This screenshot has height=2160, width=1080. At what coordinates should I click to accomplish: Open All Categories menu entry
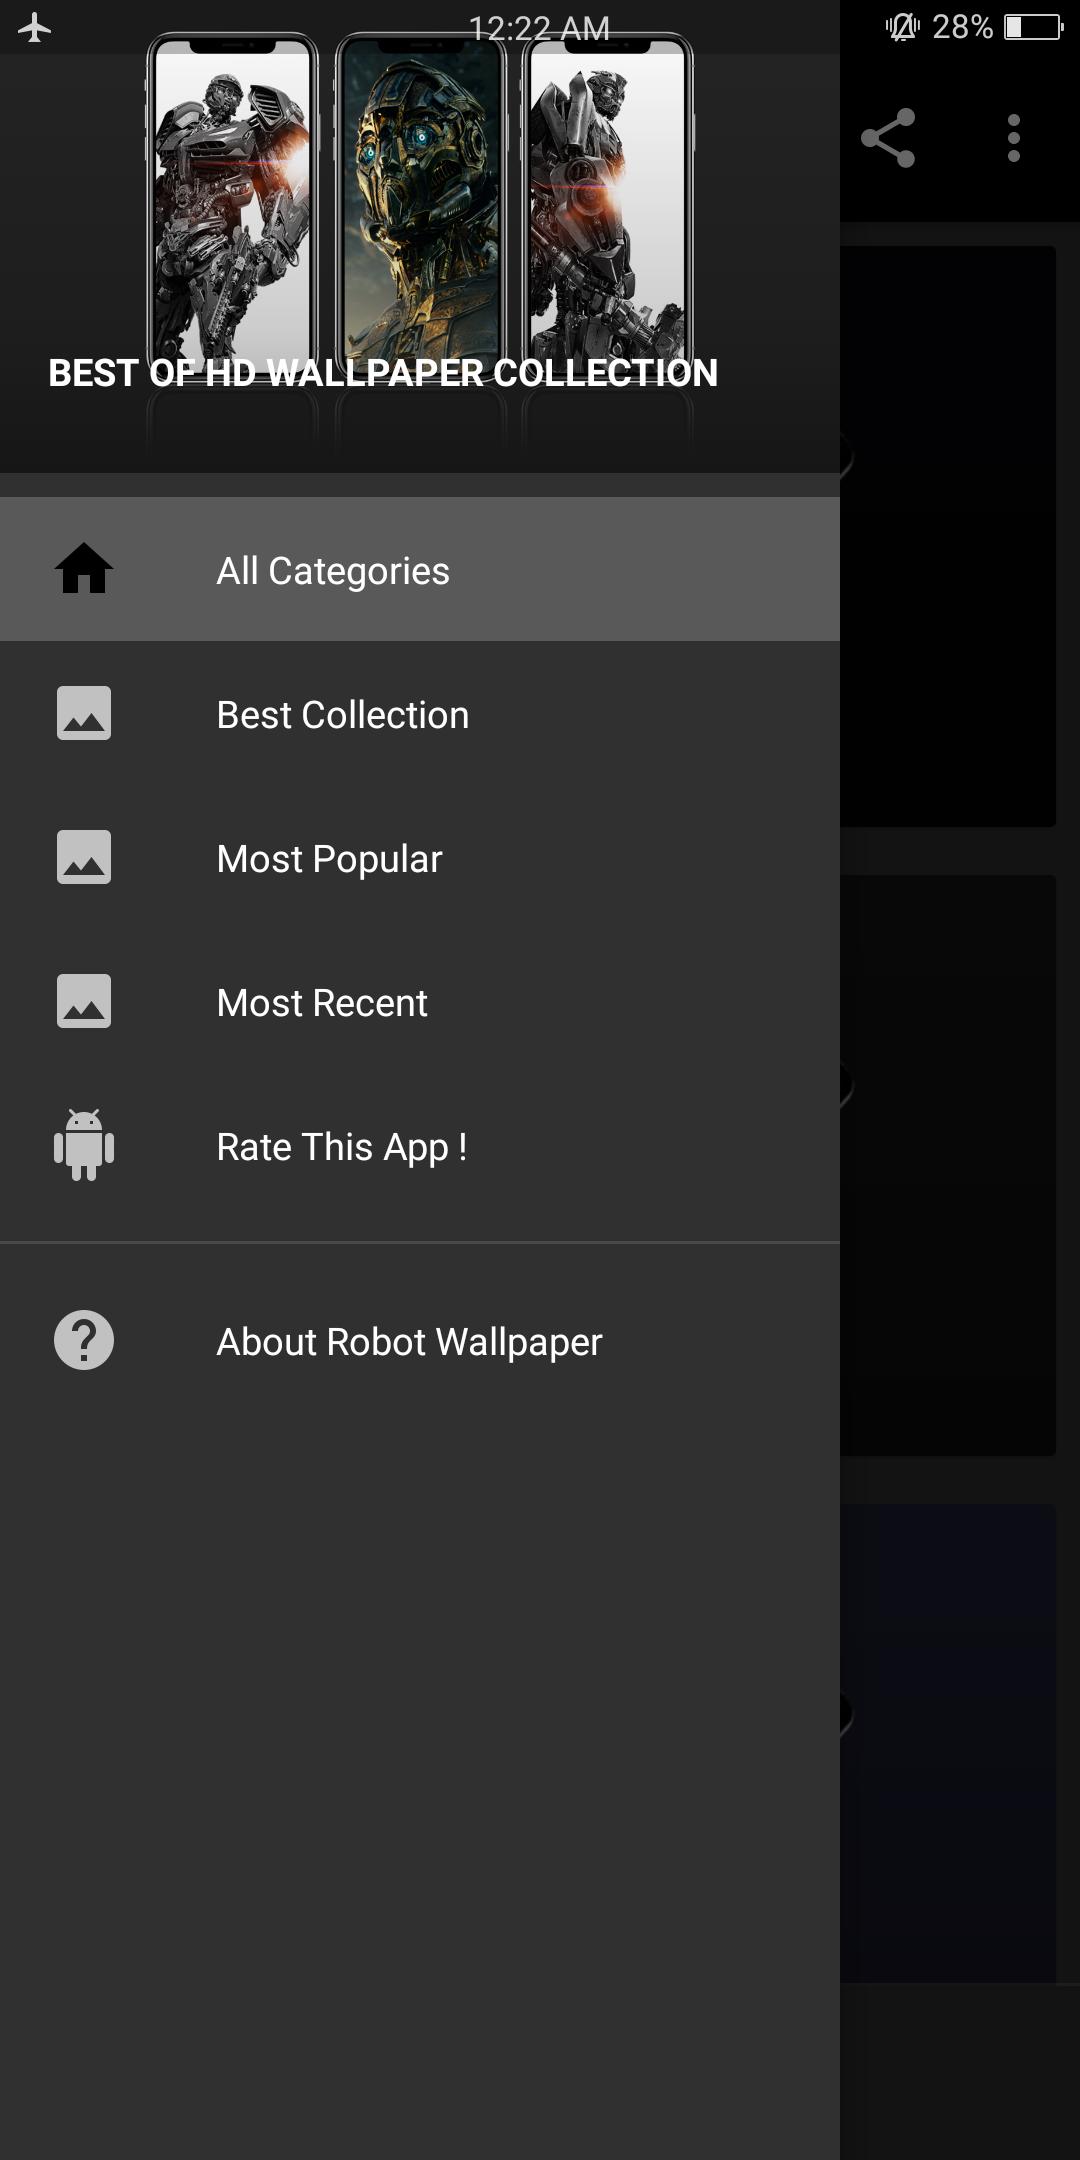tap(420, 569)
